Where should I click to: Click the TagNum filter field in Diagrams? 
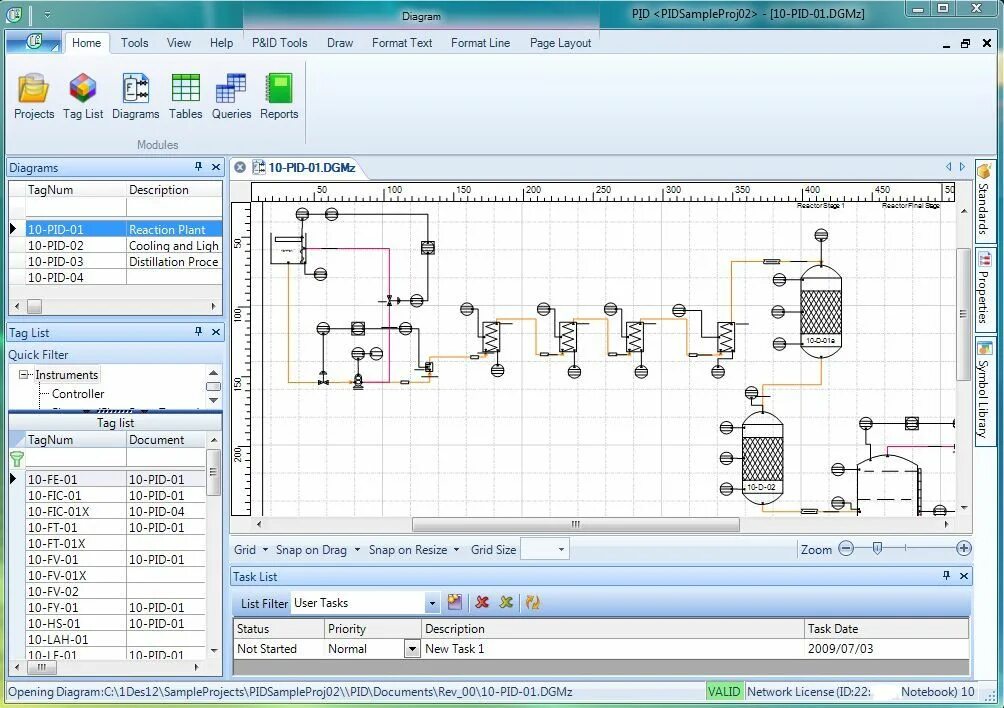pyautogui.click(x=76, y=207)
